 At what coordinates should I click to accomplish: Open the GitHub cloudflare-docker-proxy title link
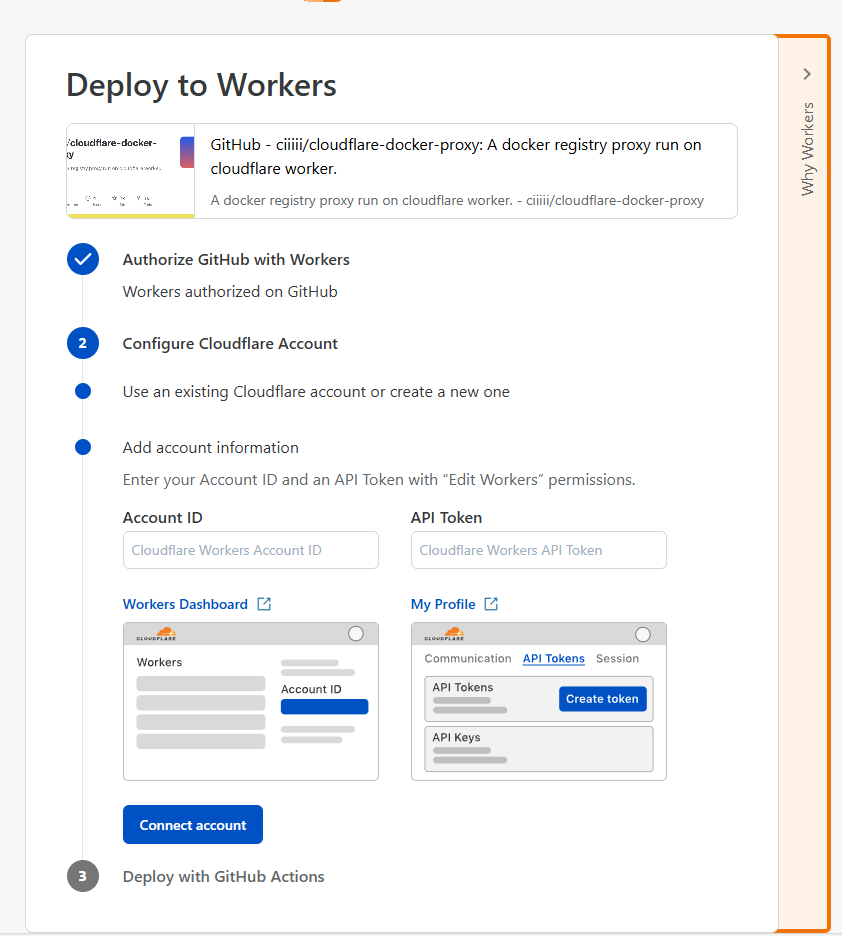point(455,156)
